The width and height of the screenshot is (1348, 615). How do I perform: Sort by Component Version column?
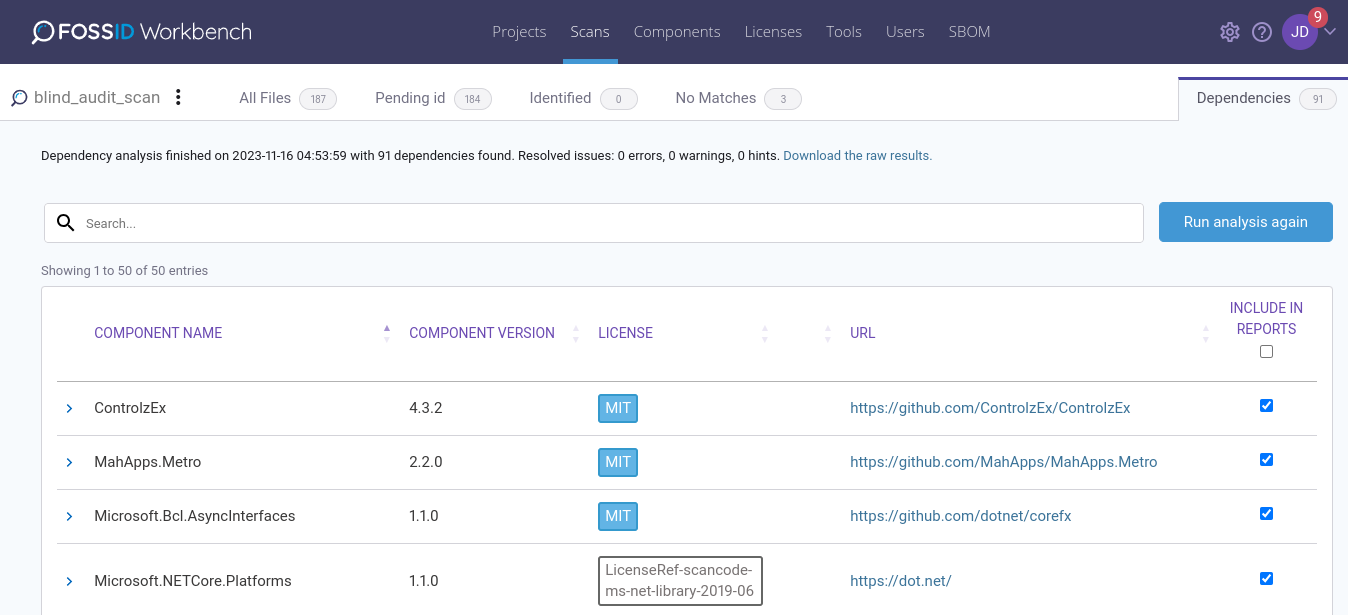[x=482, y=333]
